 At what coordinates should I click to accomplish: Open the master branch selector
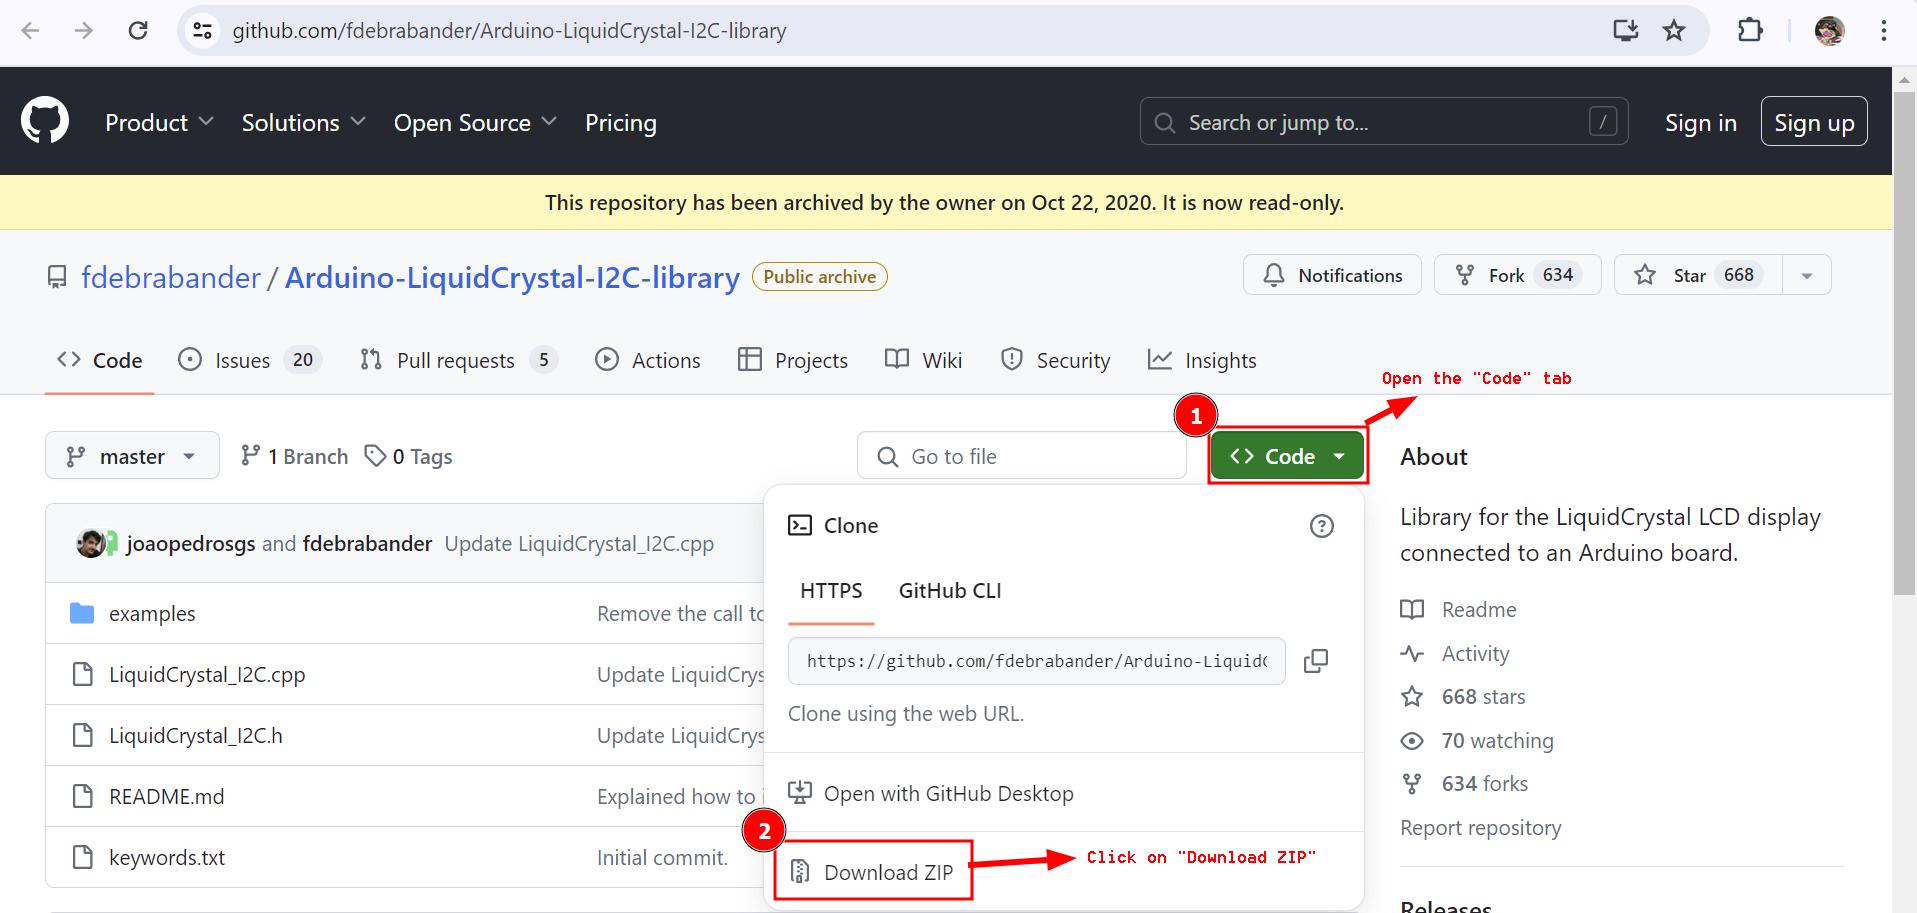[x=132, y=456]
